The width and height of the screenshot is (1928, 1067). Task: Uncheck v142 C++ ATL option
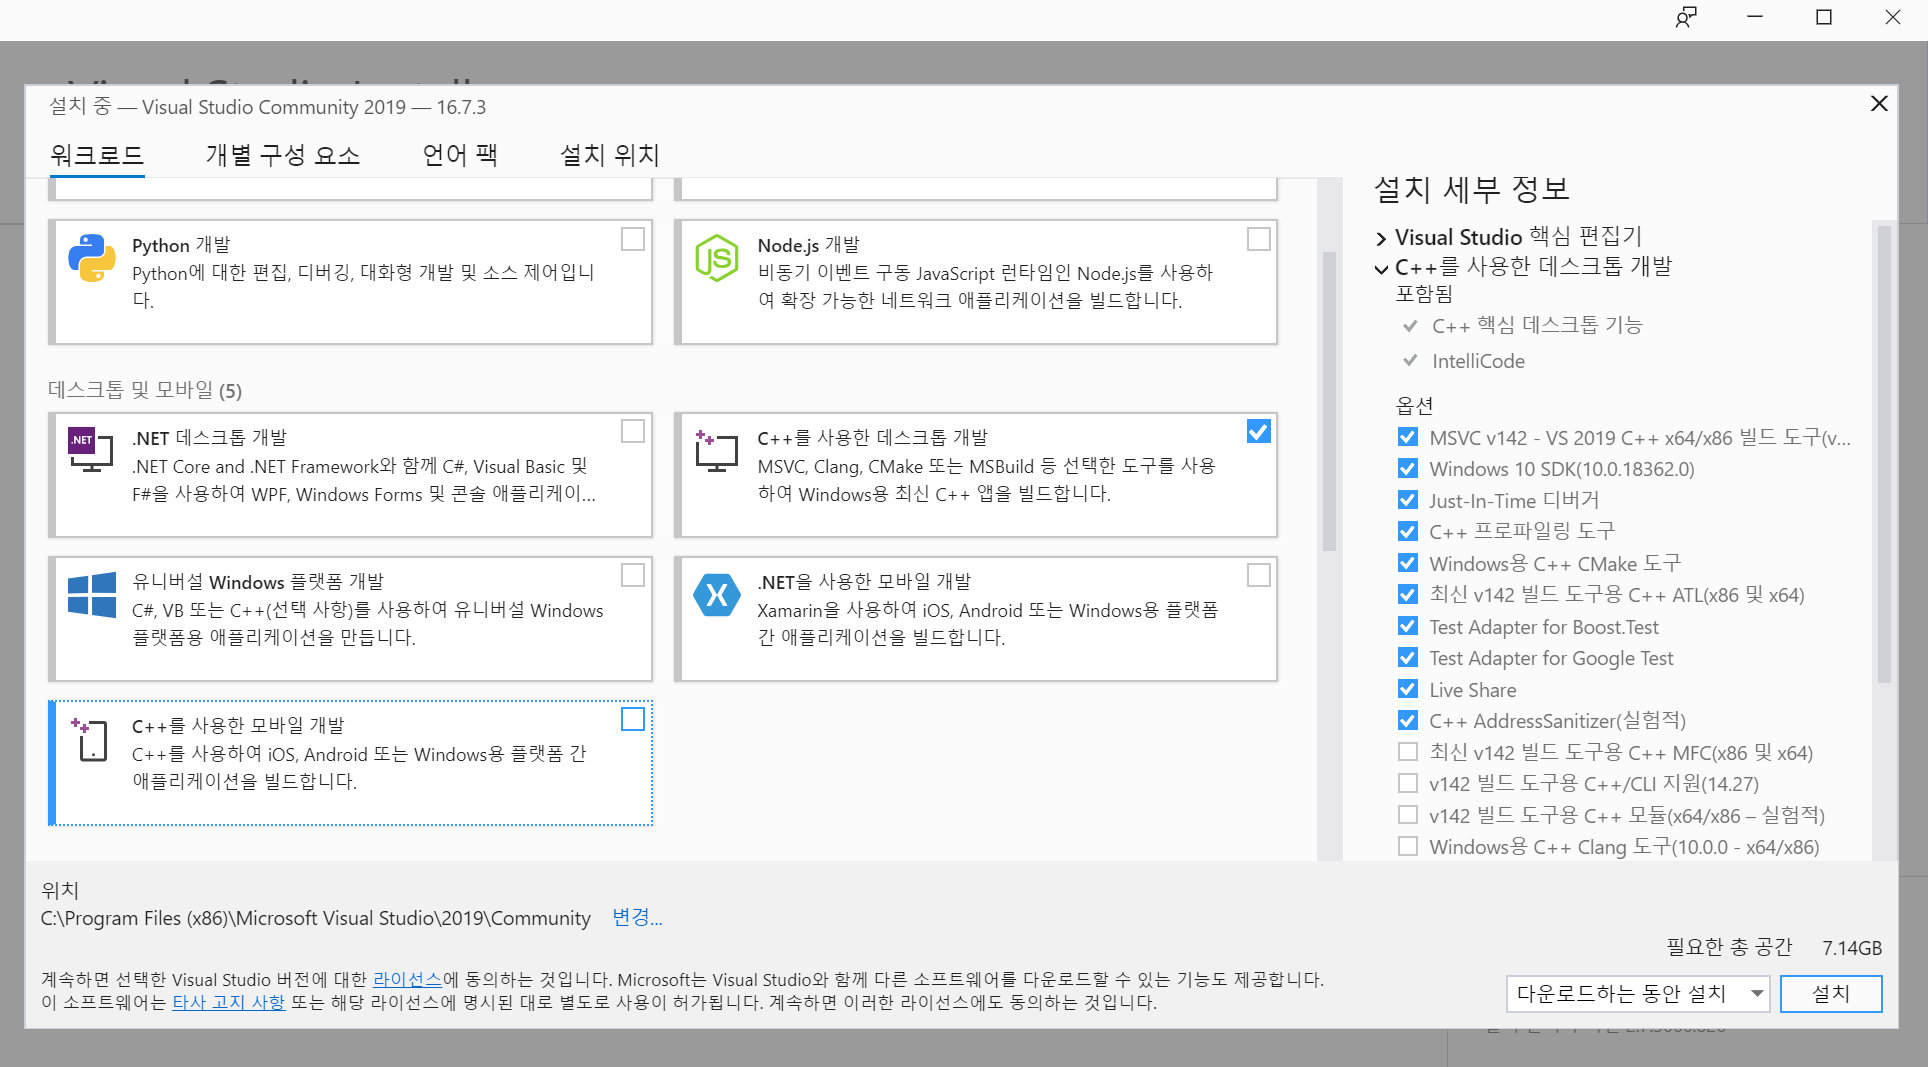tap(1408, 594)
